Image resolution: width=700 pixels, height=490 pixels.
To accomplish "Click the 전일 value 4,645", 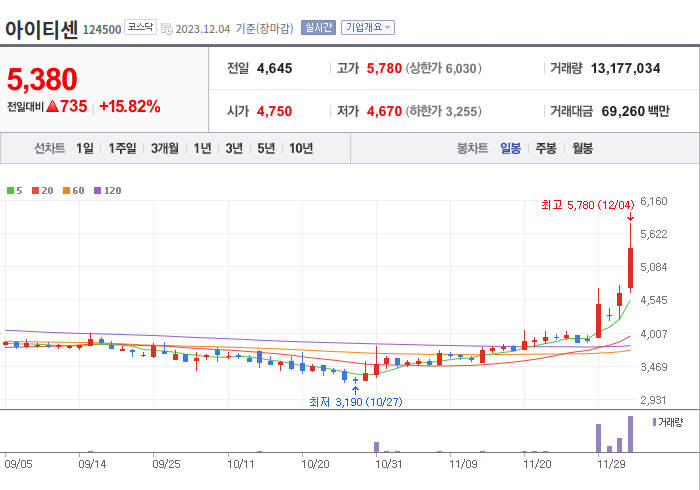I will click(275, 68).
